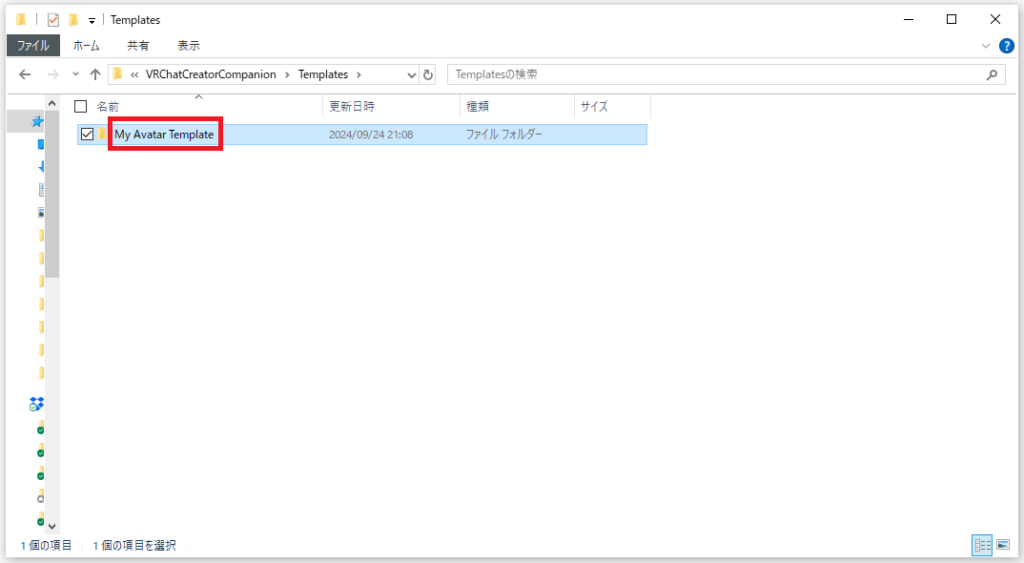The image size is (1024, 563).
Task: Navigate to VRChatCreatorCompanion breadcrumb
Action: pos(210,74)
